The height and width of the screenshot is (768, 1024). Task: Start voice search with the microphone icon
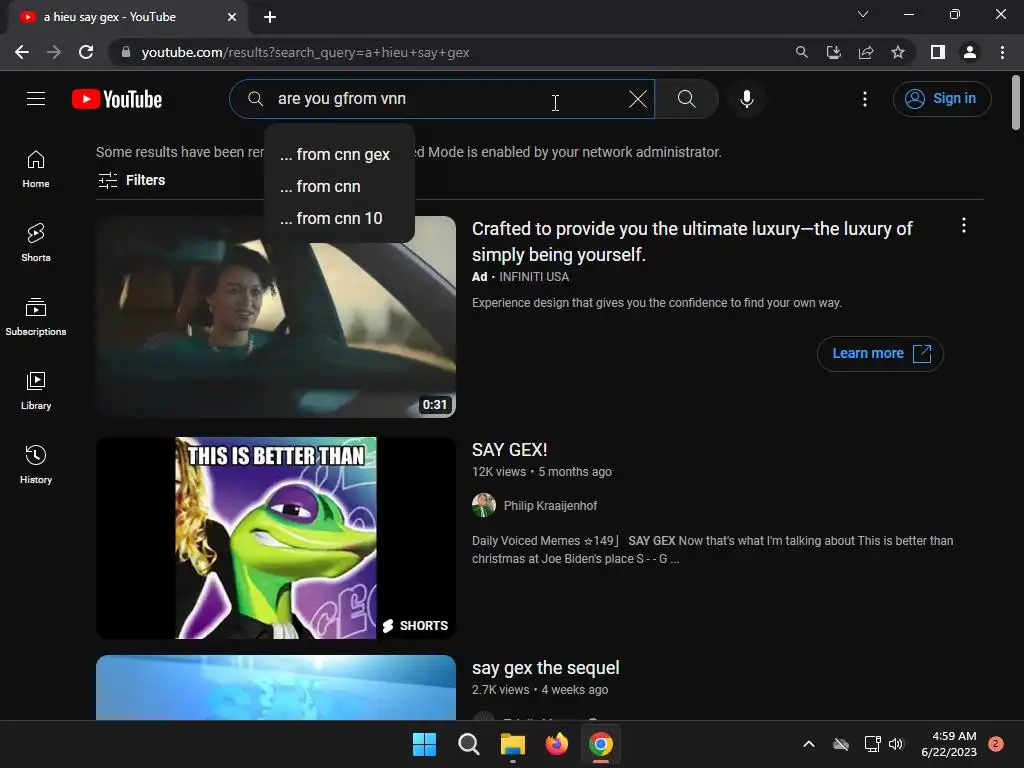point(746,99)
